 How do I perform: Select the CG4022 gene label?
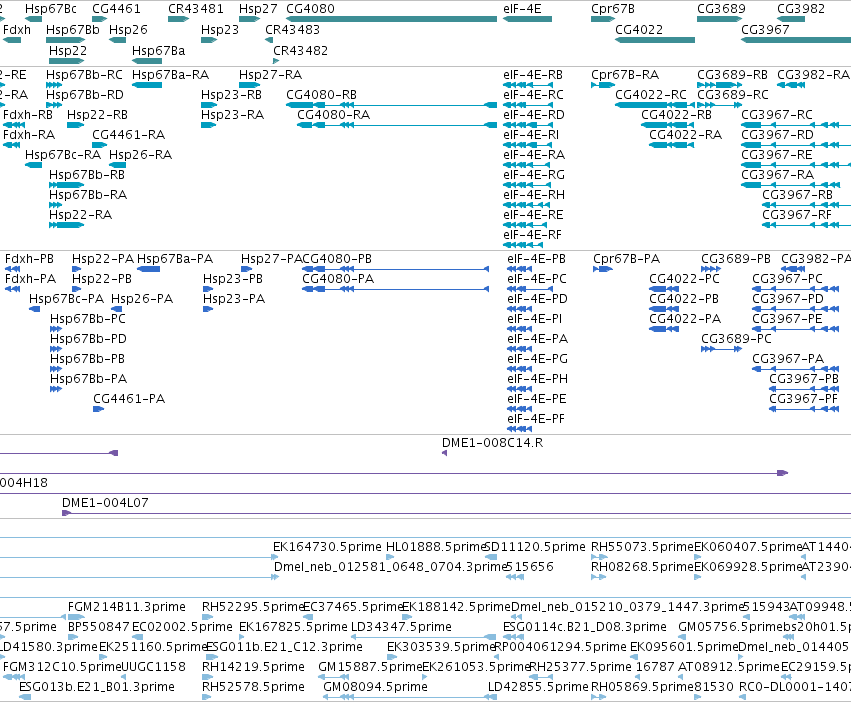point(639,29)
